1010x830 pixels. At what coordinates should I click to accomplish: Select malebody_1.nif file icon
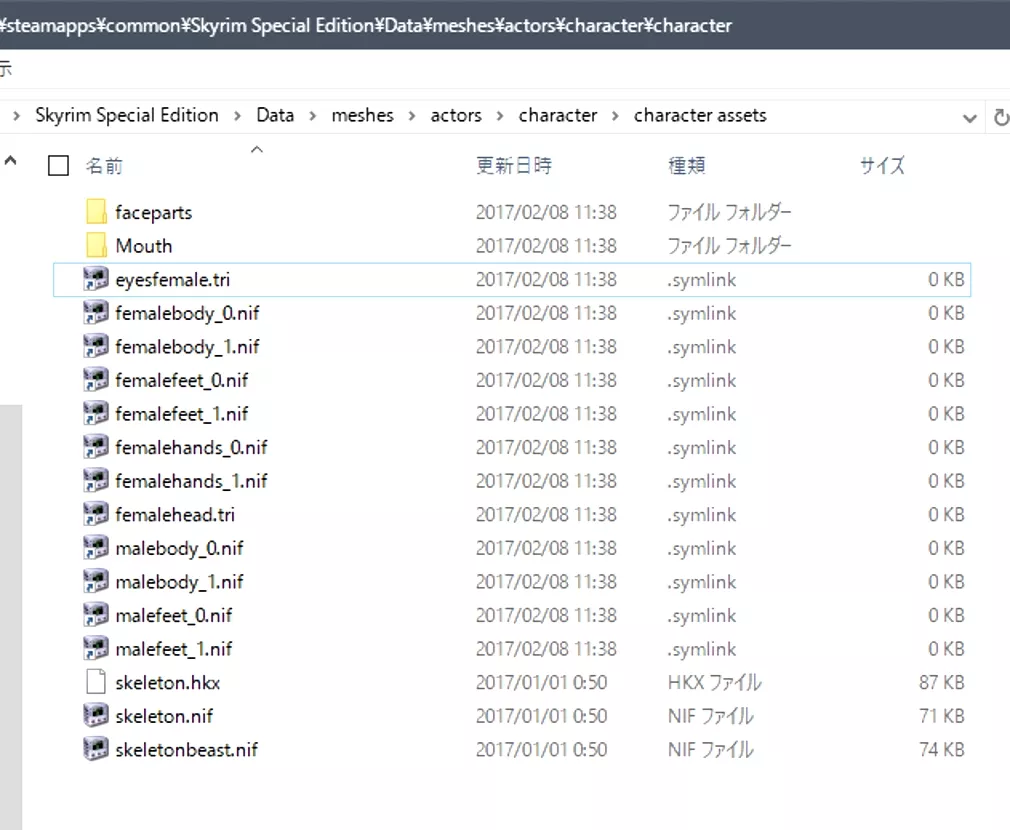(96, 581)
